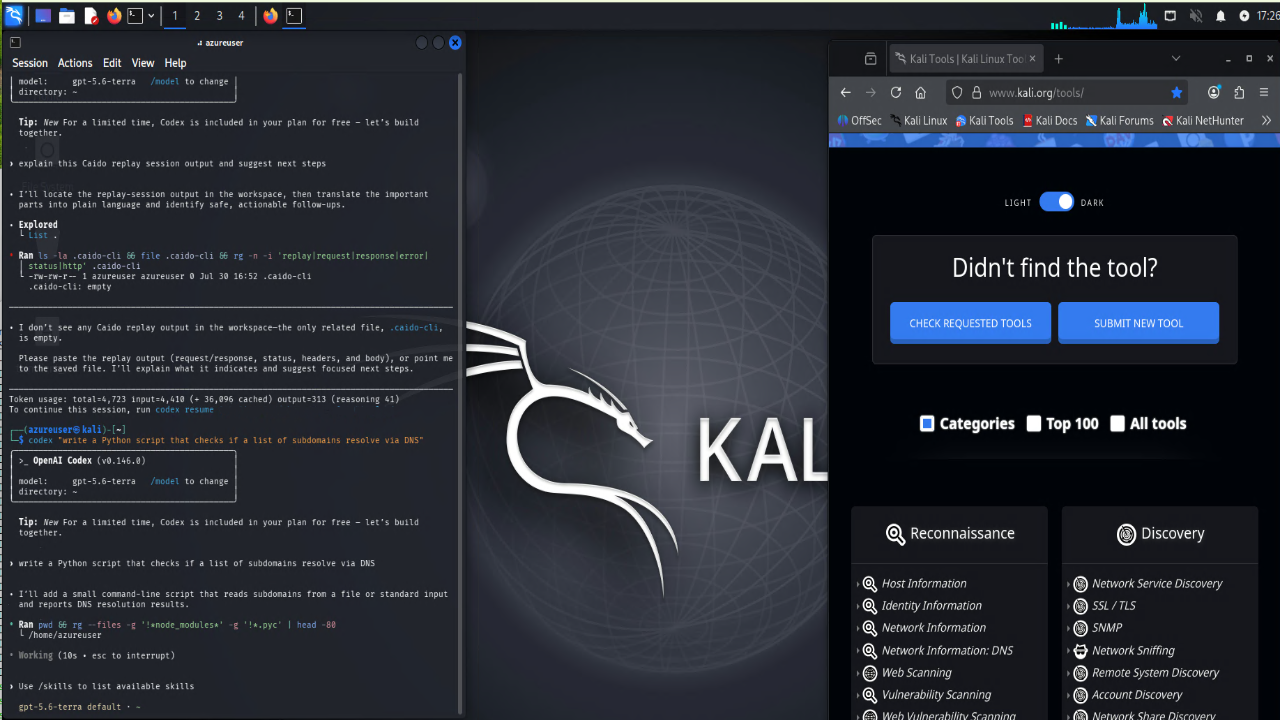Switch to workspace 2
This screenshot has height=720, width=1280.
tap(197, 16)
